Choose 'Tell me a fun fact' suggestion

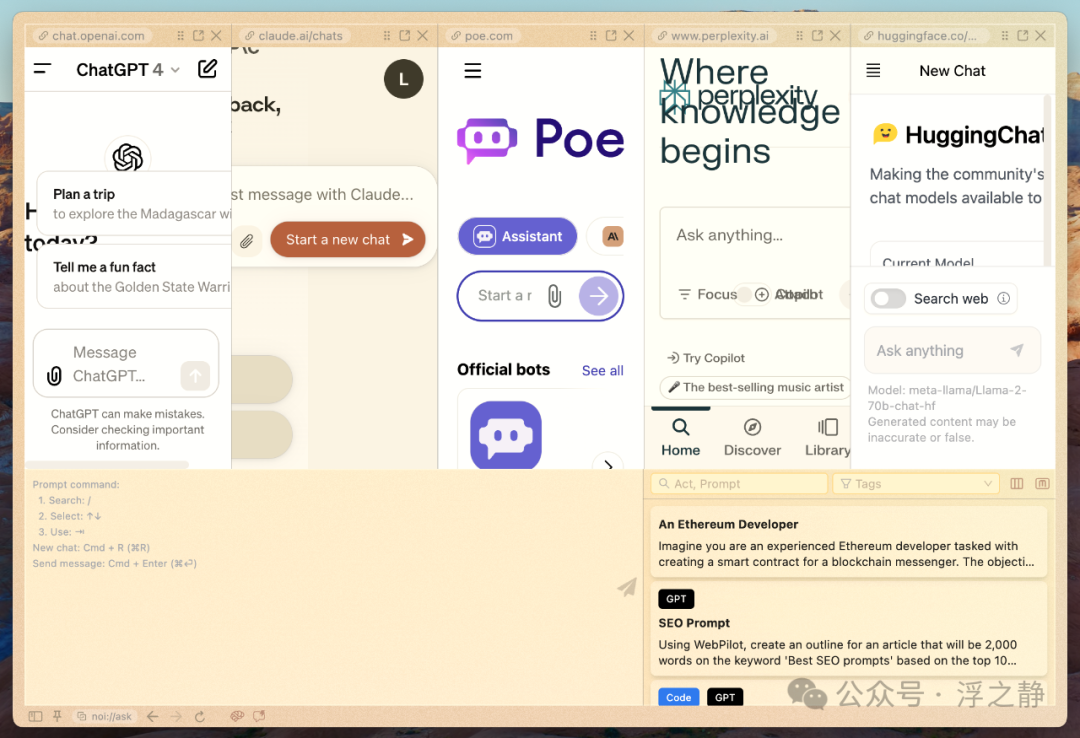pyautogui.click(x=134, y=276)
